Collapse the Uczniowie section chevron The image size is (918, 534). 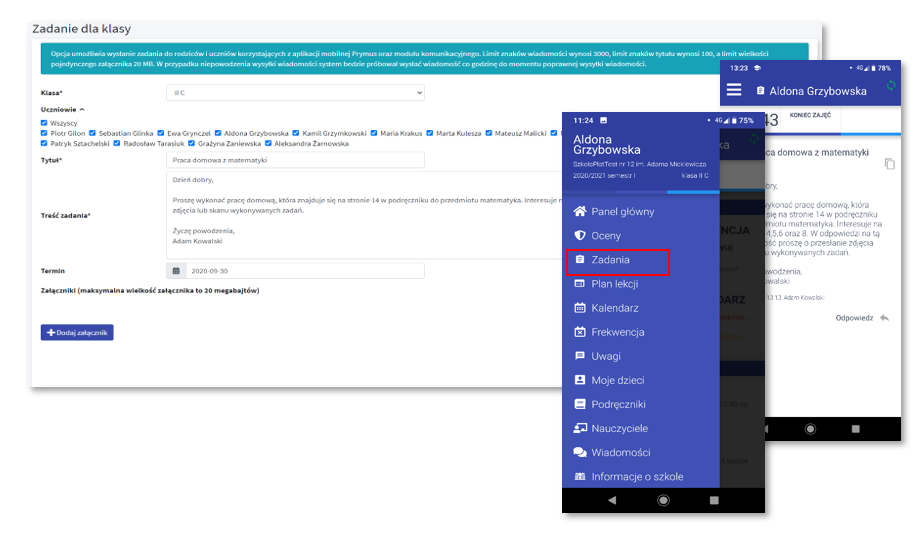[x=82, y=109]
